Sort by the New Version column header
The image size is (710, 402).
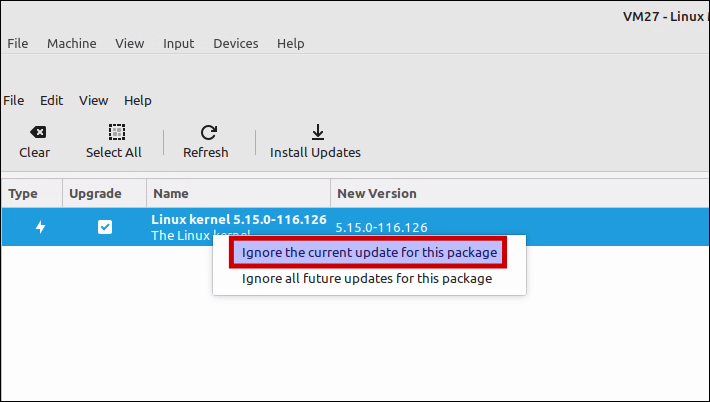pyautogui.click(x=520, y=194)
